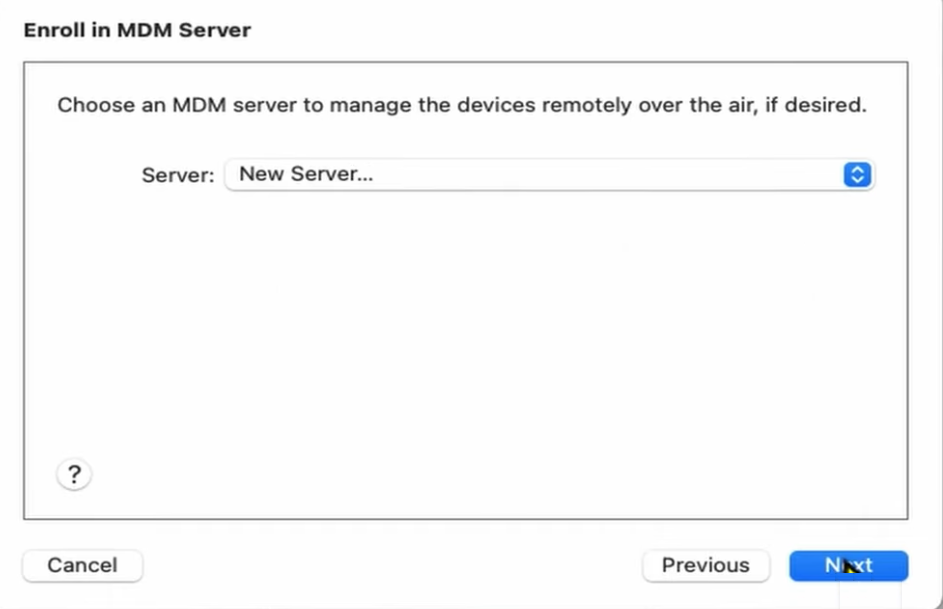Go back using Previous
This screenshot has height=609, width=943.
[706, 565]
